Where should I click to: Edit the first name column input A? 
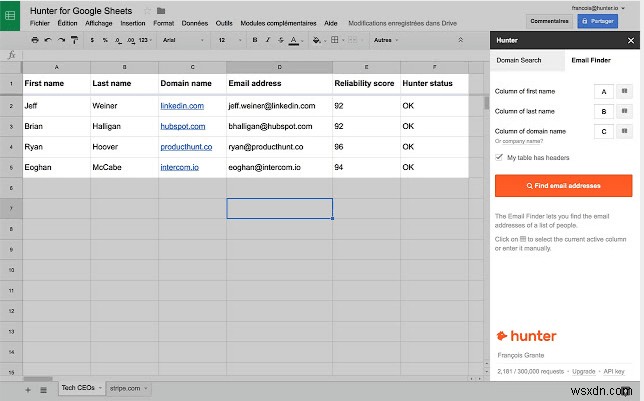pyautogui.click(x=604, y=92)
